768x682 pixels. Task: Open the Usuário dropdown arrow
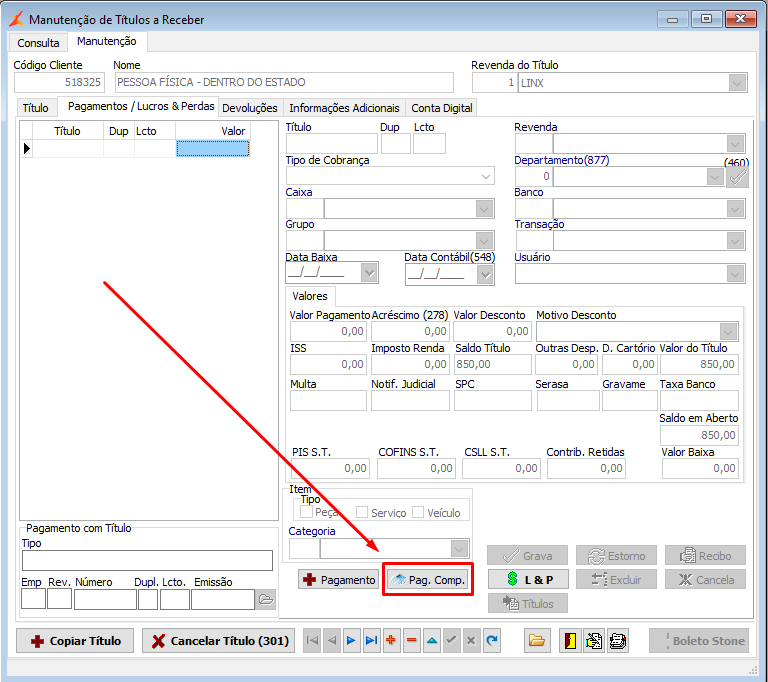pyautogui.click(x=735, y=274)
